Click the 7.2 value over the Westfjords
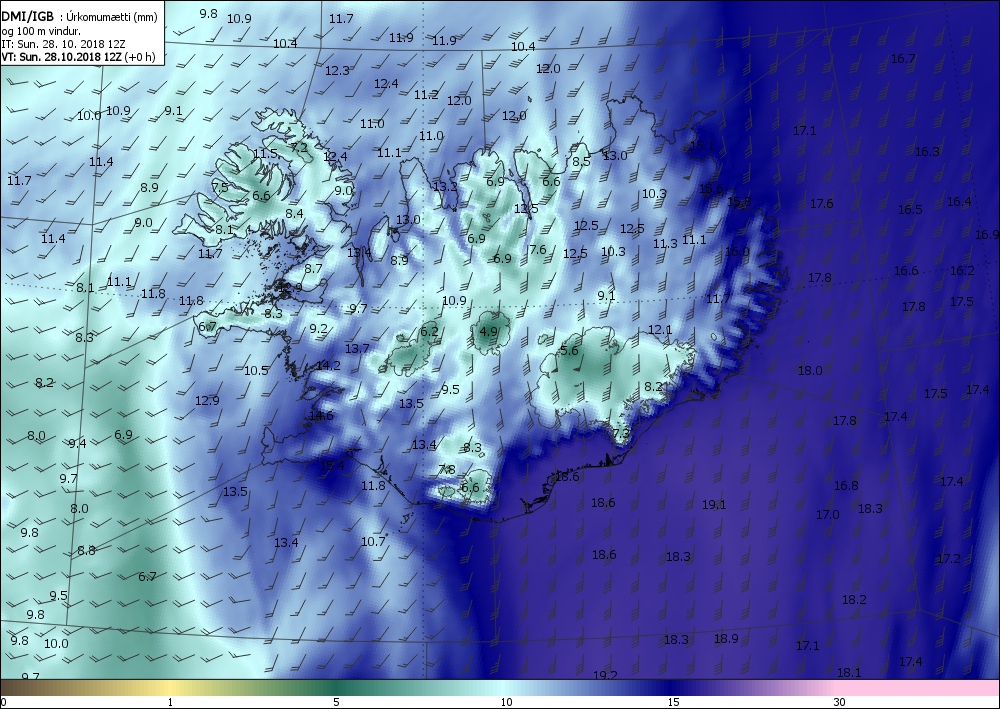This screenshot has height=709, width=1000. pyautogui.click(x=298, y=148)
